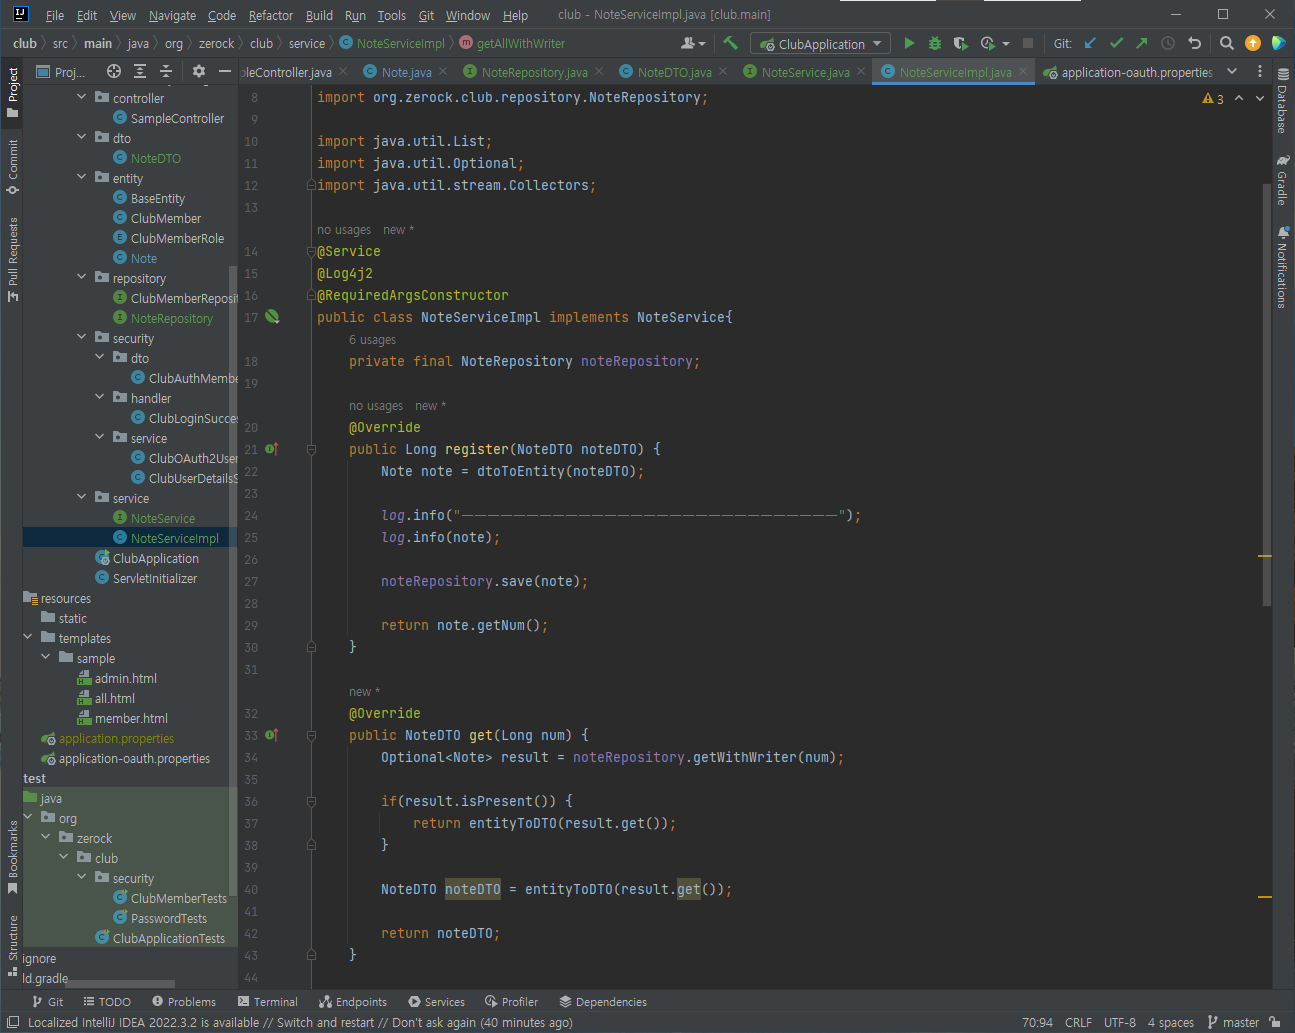Fold the register method at line 21
Viewport: 1295px width, 1033px height.
[311, 449]
